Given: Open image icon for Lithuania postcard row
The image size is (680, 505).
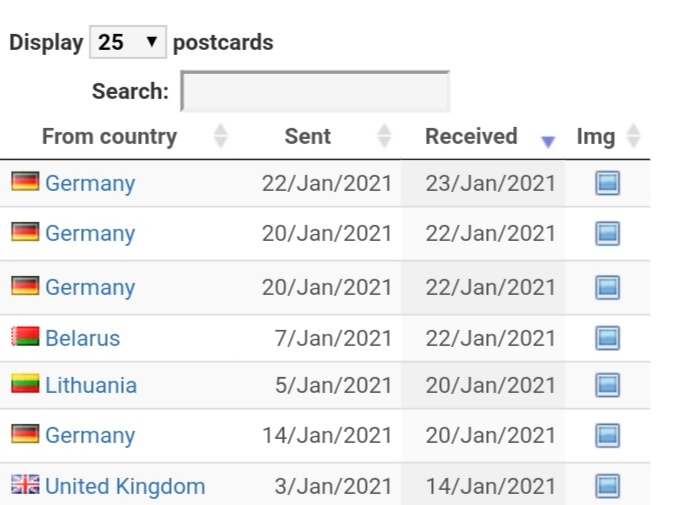Looking at the screenshot, I should pyautogui.click(x=607, y=385).
